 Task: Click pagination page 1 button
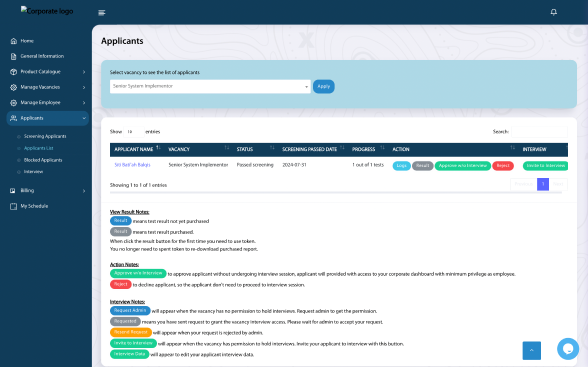click(543, 184)
